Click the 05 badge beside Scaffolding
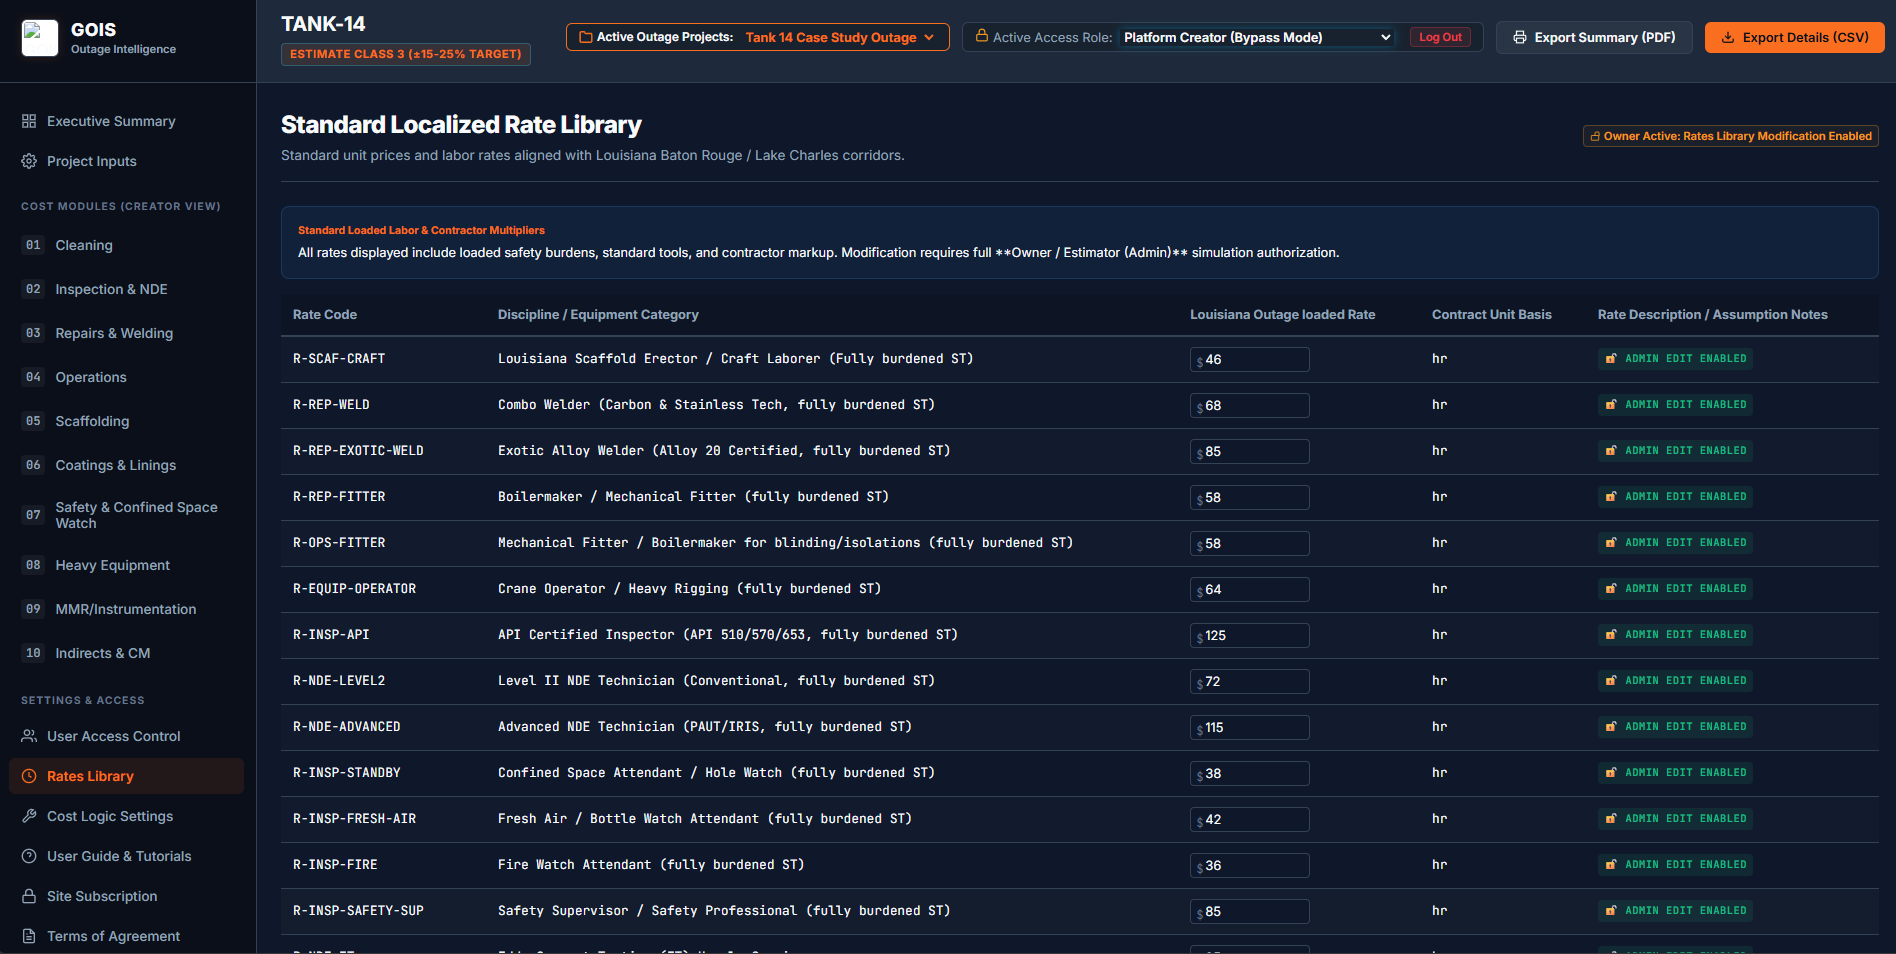 (x=33, y=421)
